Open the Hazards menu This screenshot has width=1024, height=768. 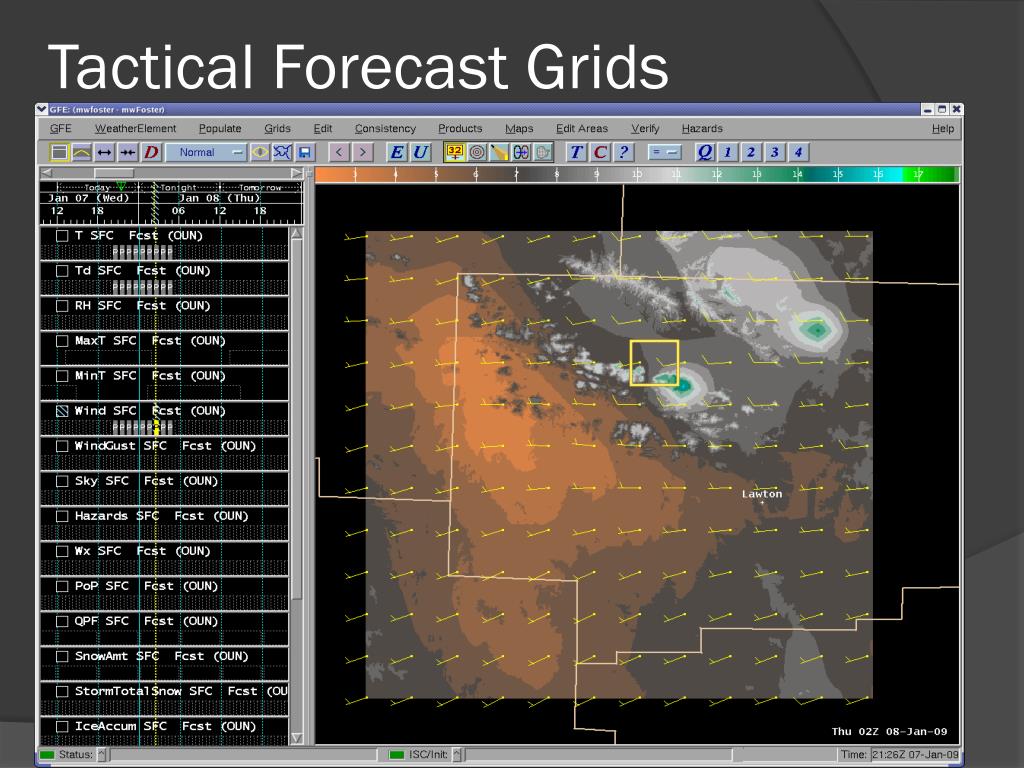click(702, 129)
